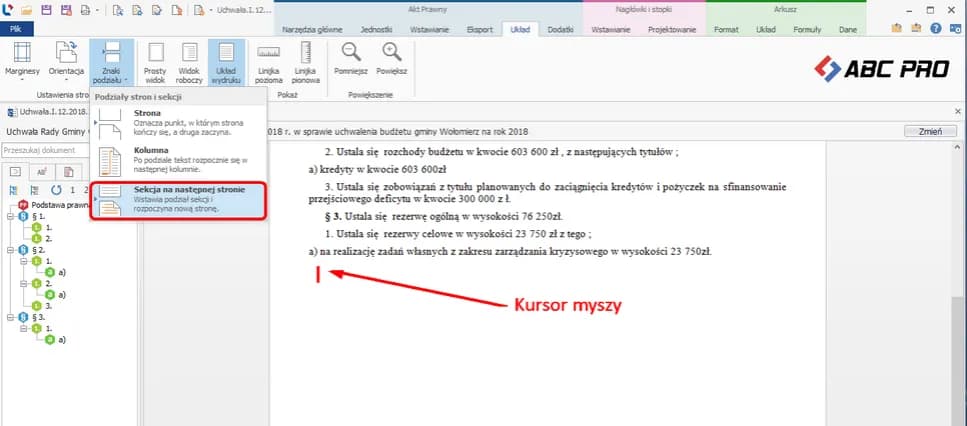This screenshot has width=967, height=426.
Task: Open the Marginesy margins tool
Action: click(22, 62)
